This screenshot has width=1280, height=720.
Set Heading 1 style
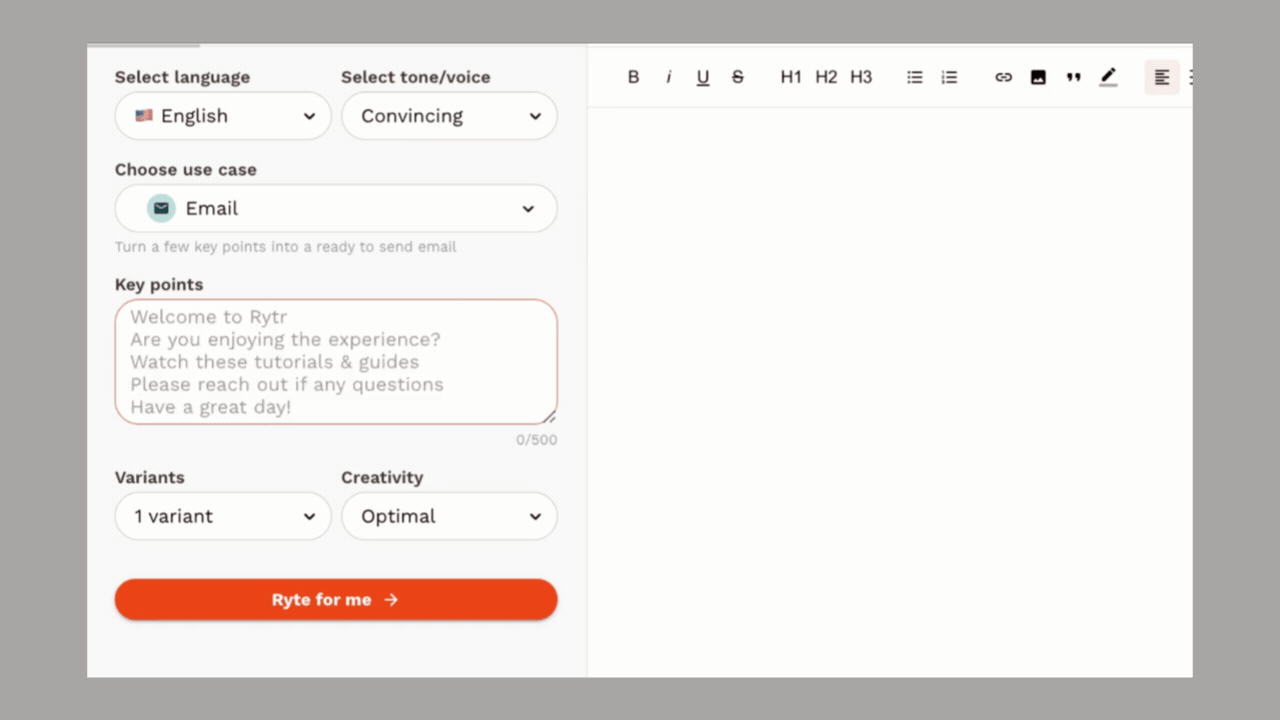[x=791, y=77]
